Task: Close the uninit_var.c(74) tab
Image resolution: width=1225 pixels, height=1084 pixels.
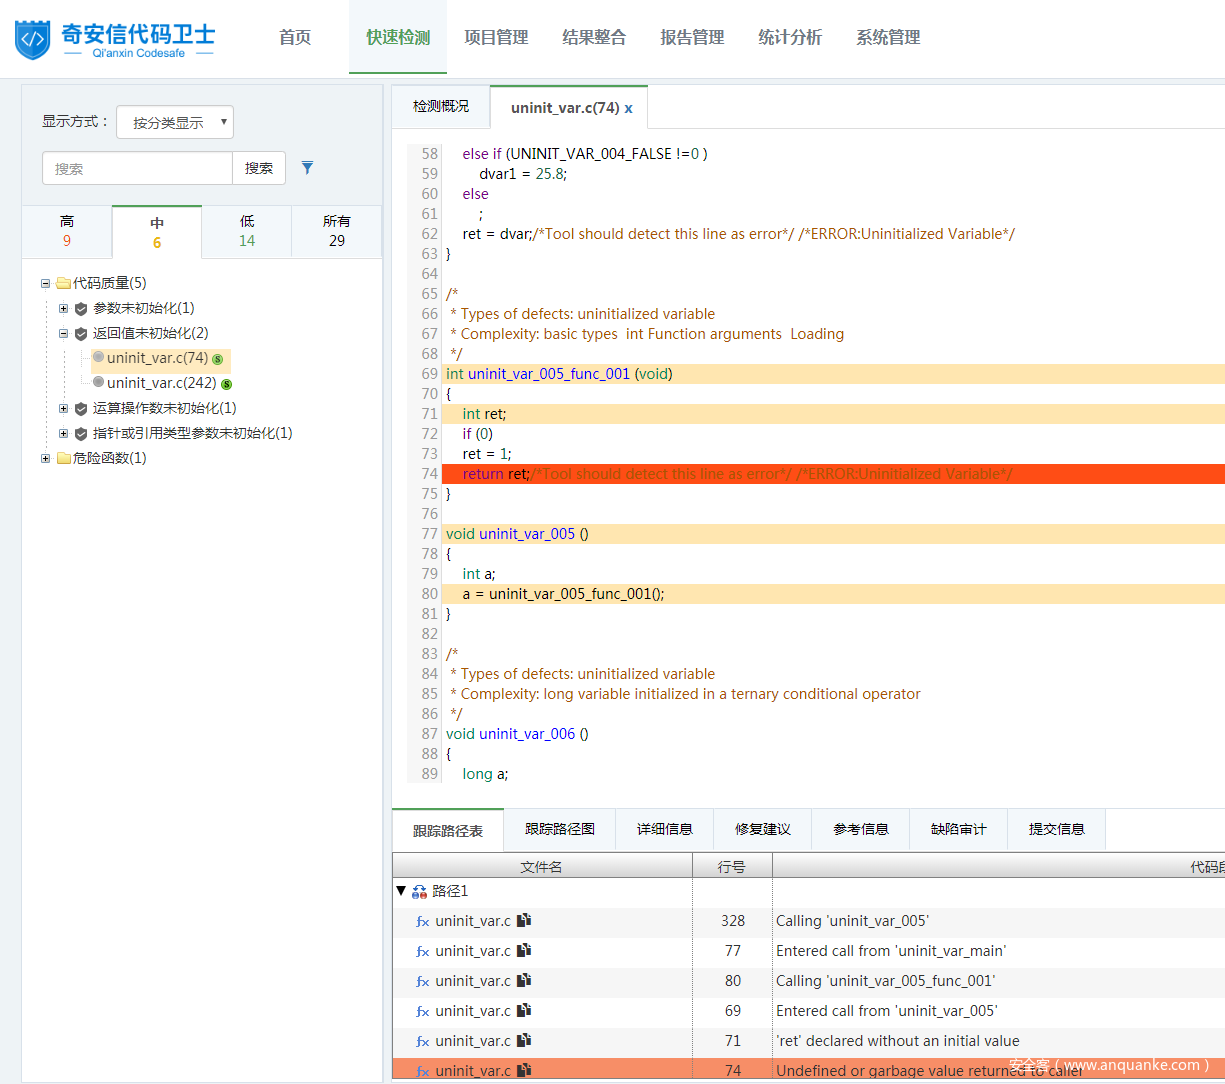Action: point(629,108)
